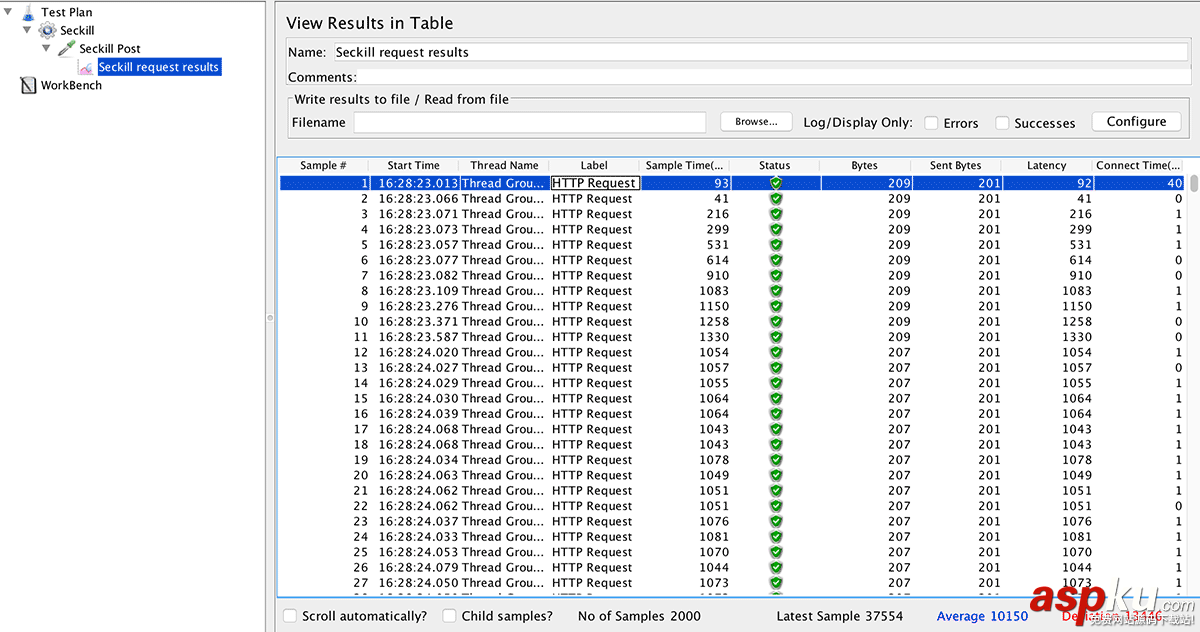1200x632 pixels.
Task: Click the results table vertical scrollbar thumb
Action: point(1194,182)
